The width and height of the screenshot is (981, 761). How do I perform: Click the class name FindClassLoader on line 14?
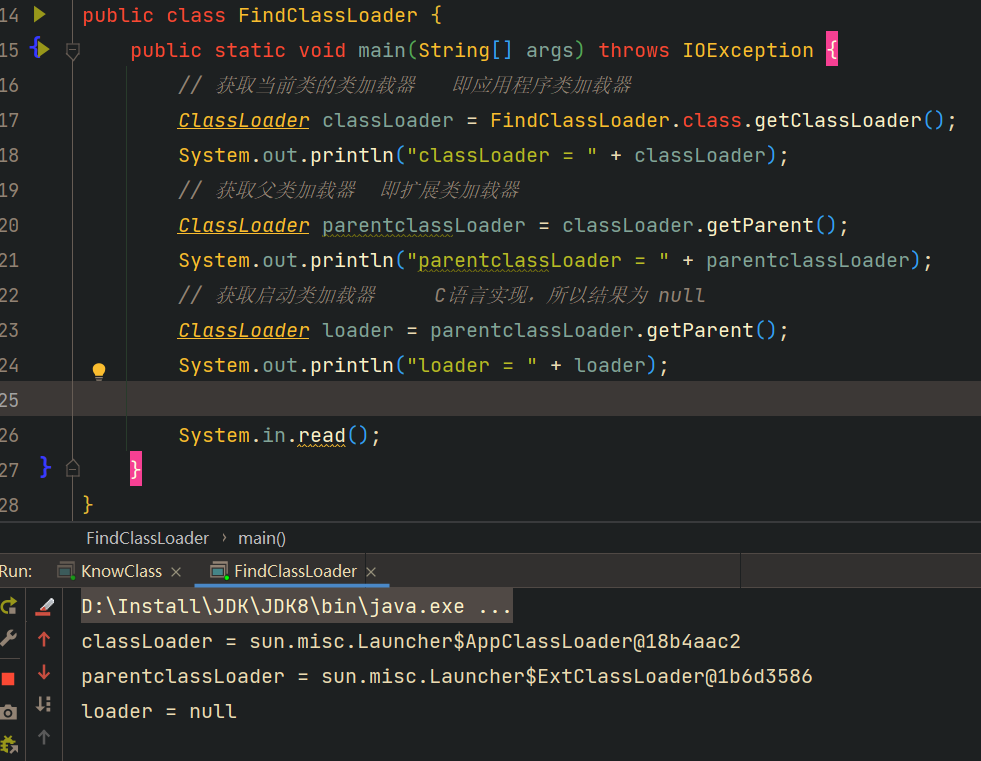(327, 15)
